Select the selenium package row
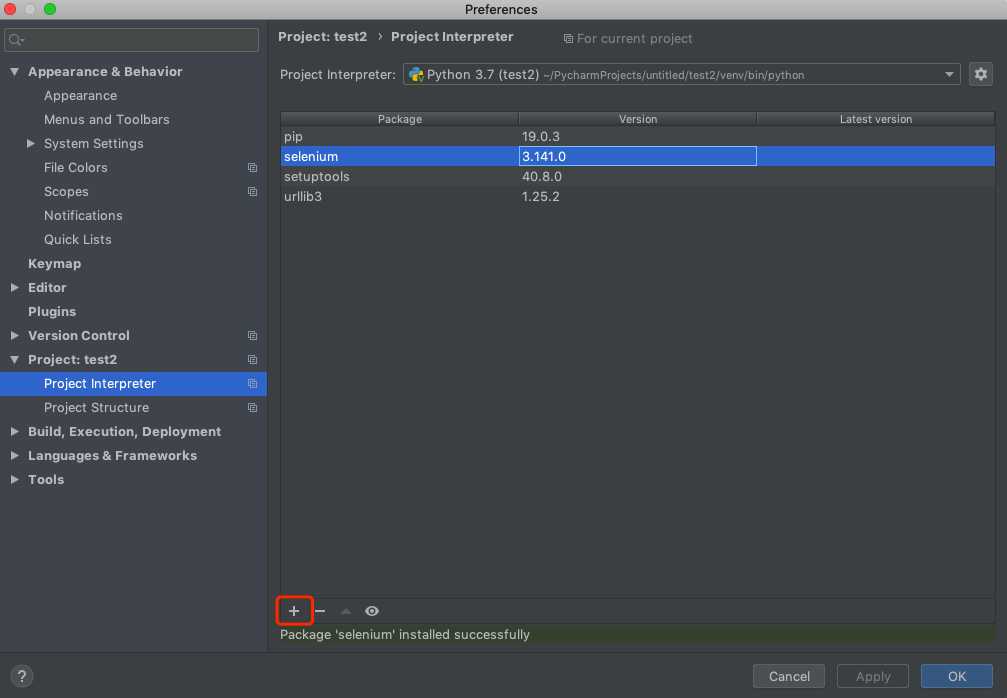This screenshot has width=1007, height=698. 638,156
